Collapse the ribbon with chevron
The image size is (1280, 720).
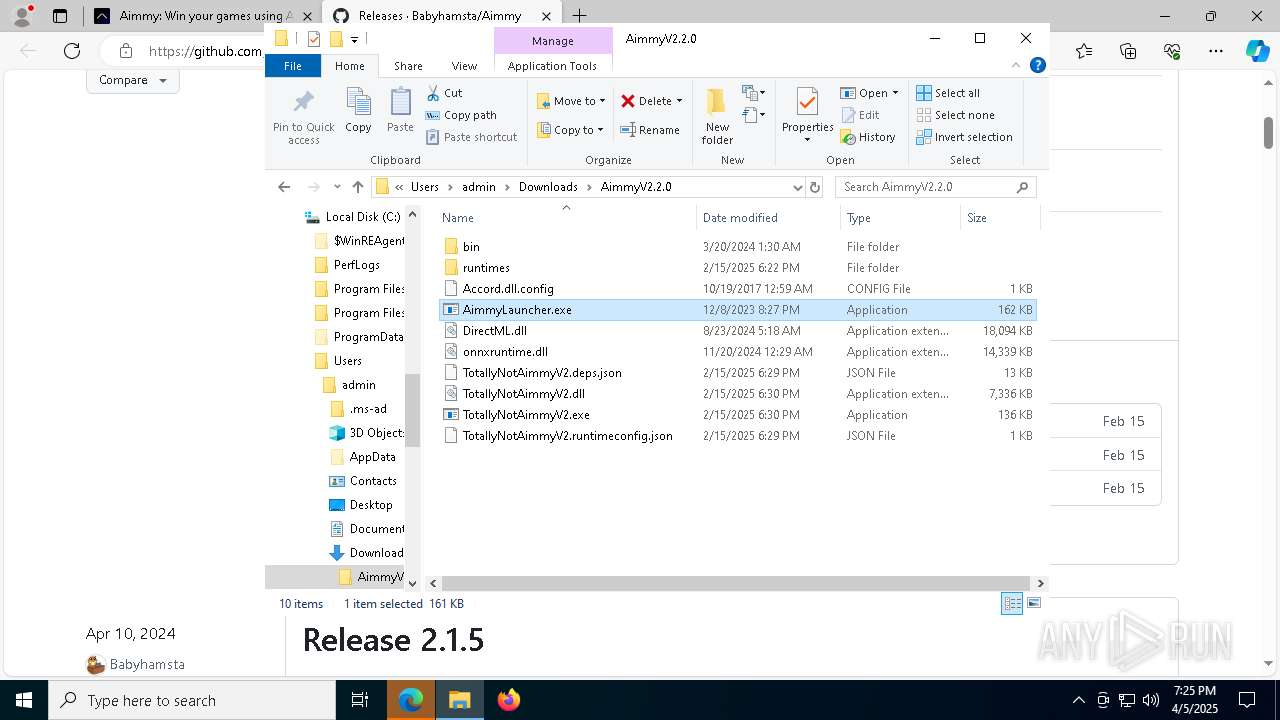click(x=1016, y=65)
